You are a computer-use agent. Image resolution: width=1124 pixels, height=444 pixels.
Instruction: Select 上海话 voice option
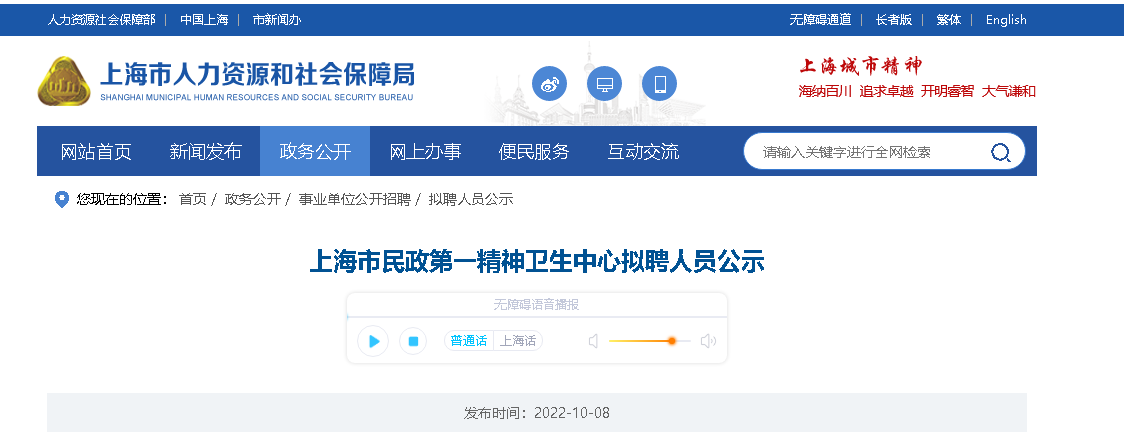pos(518,341)
